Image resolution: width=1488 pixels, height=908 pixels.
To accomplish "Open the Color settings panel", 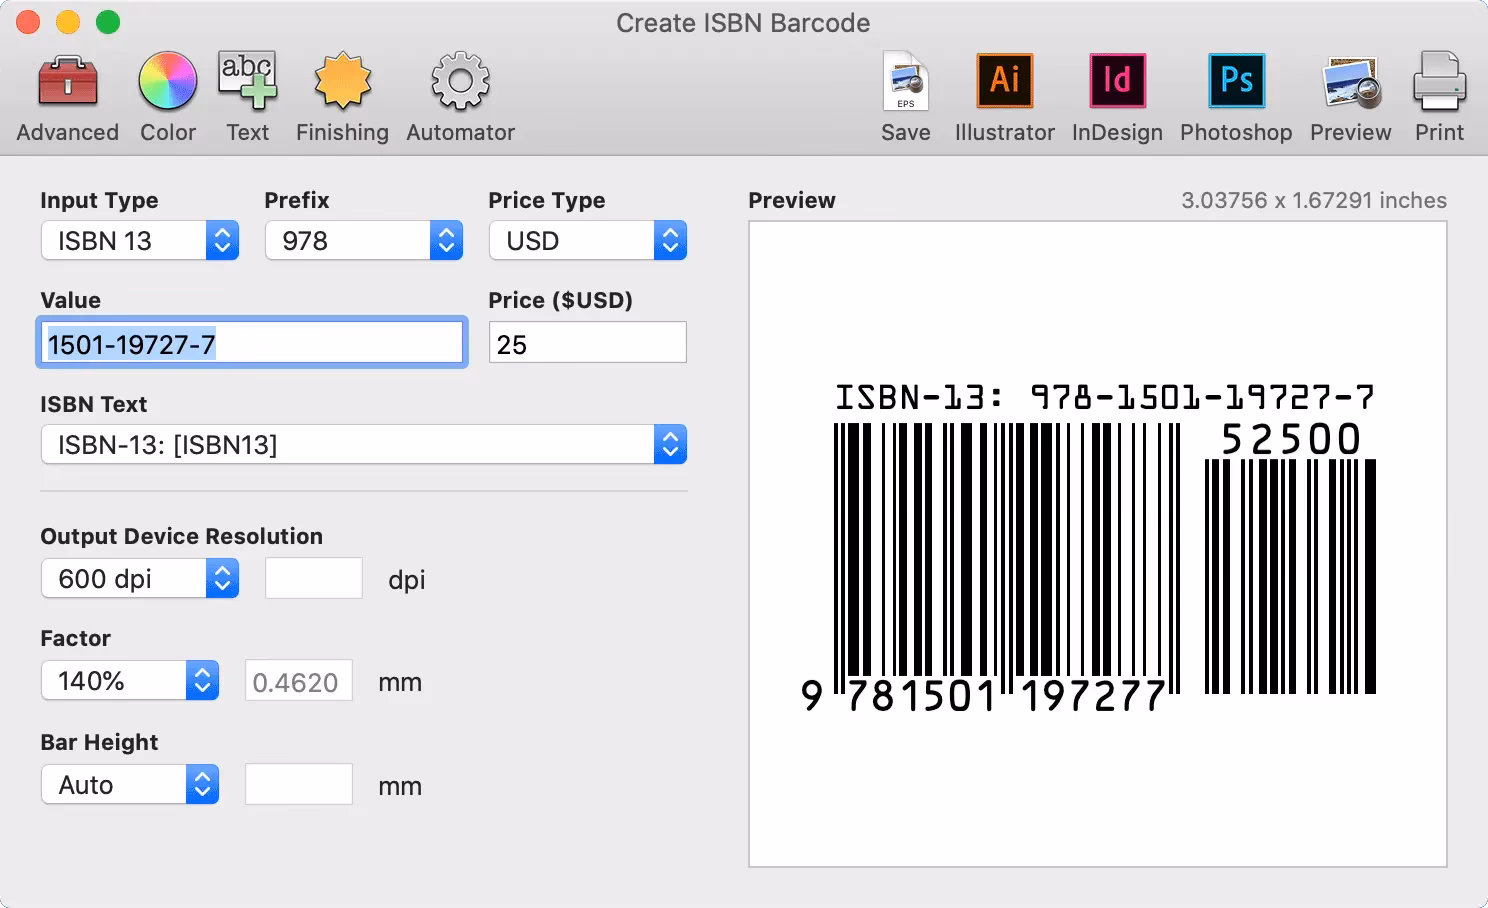I will pyautogui.click(x=167, y=95).
